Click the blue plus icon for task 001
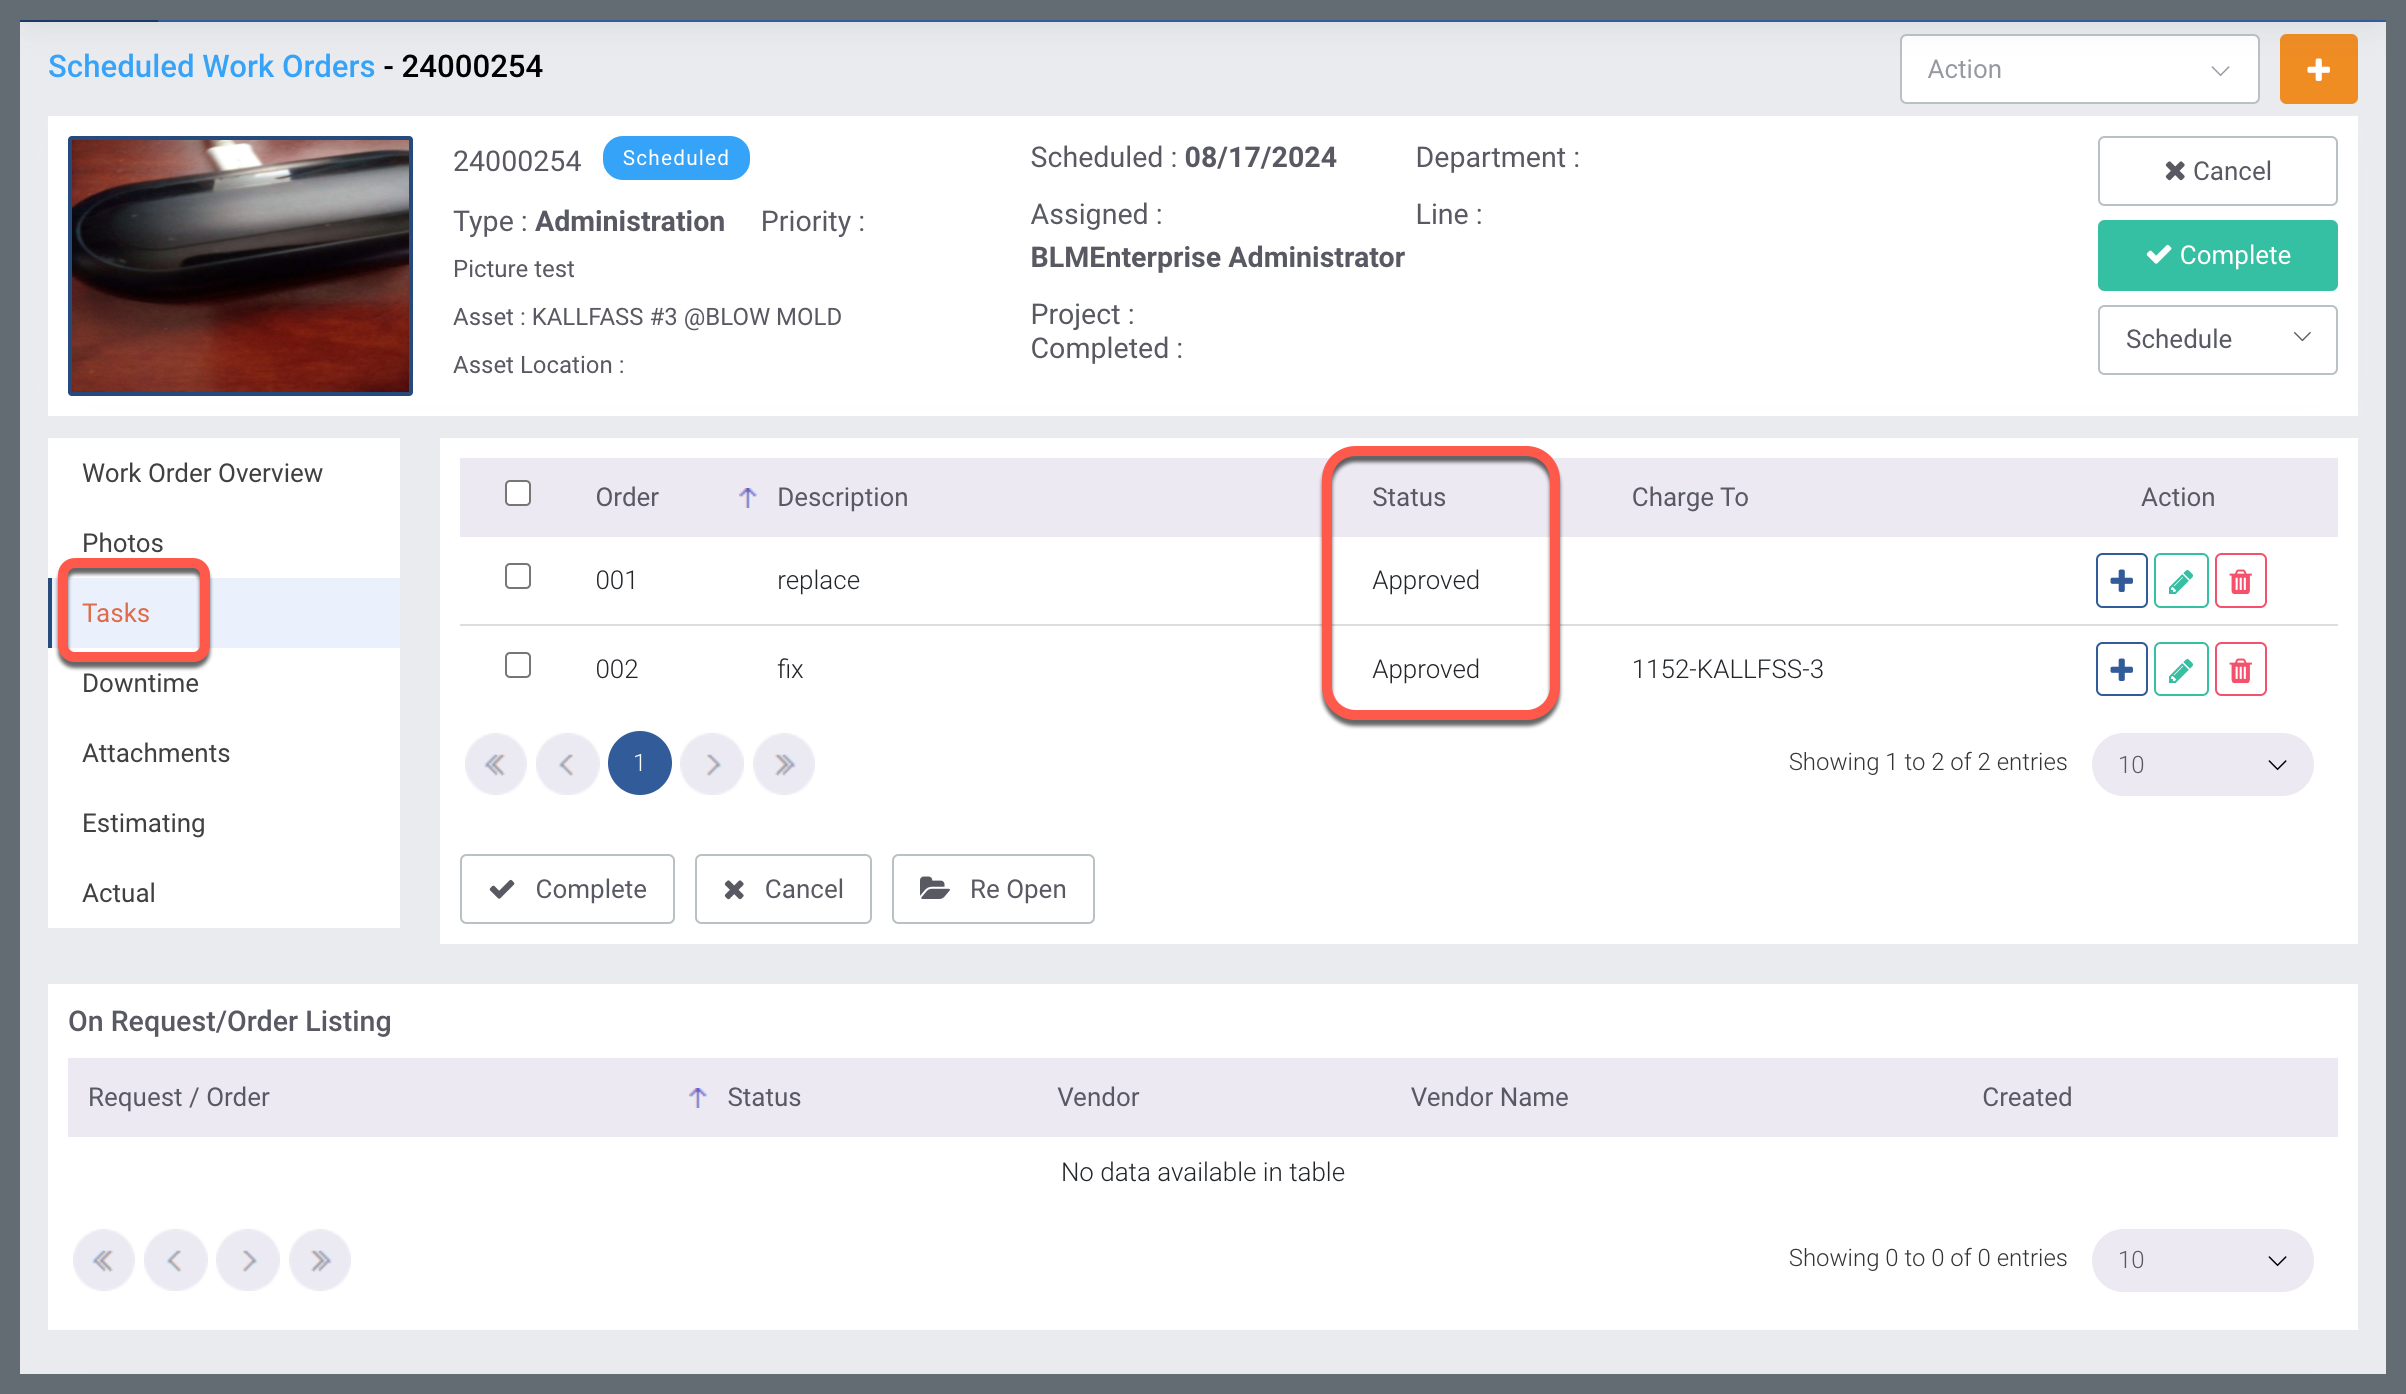This screenshot has width=2406, height=1394. (x=2121, y=580)
